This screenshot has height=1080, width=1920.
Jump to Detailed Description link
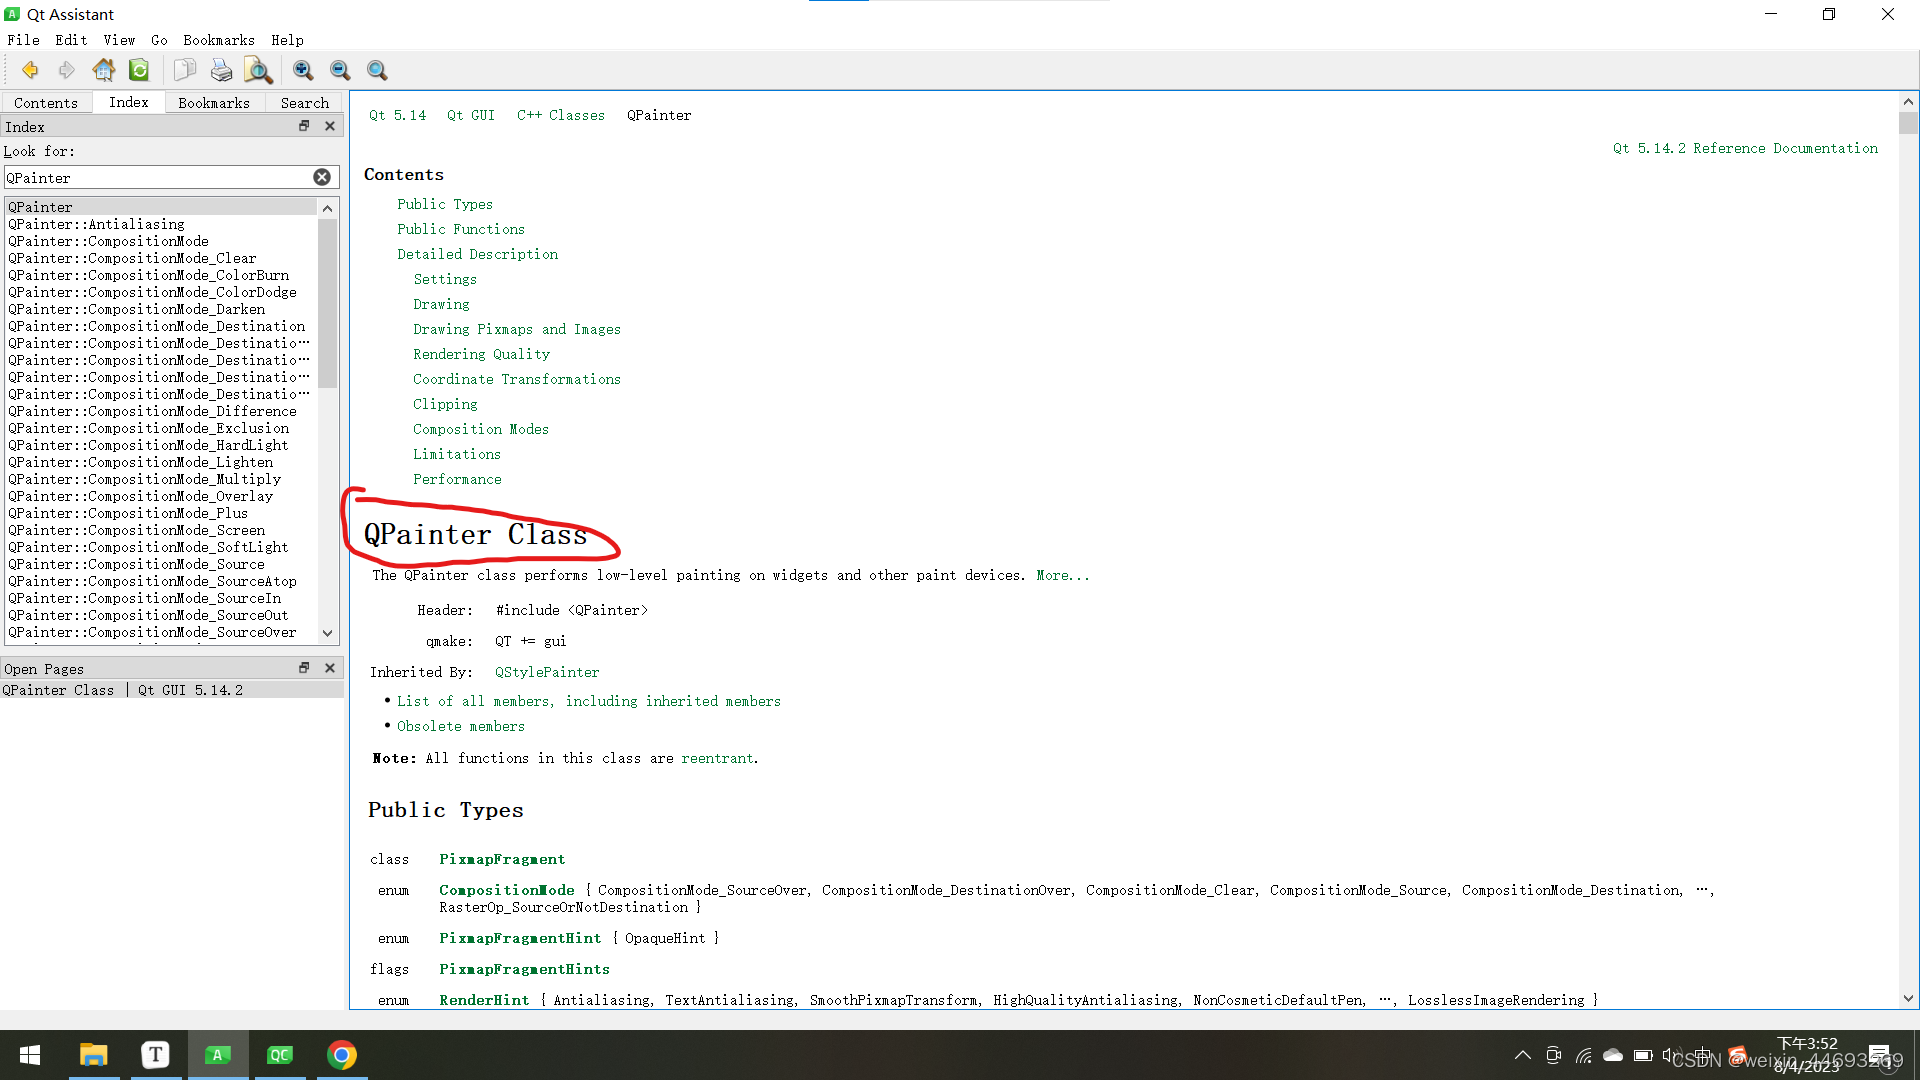click(478, 254)
